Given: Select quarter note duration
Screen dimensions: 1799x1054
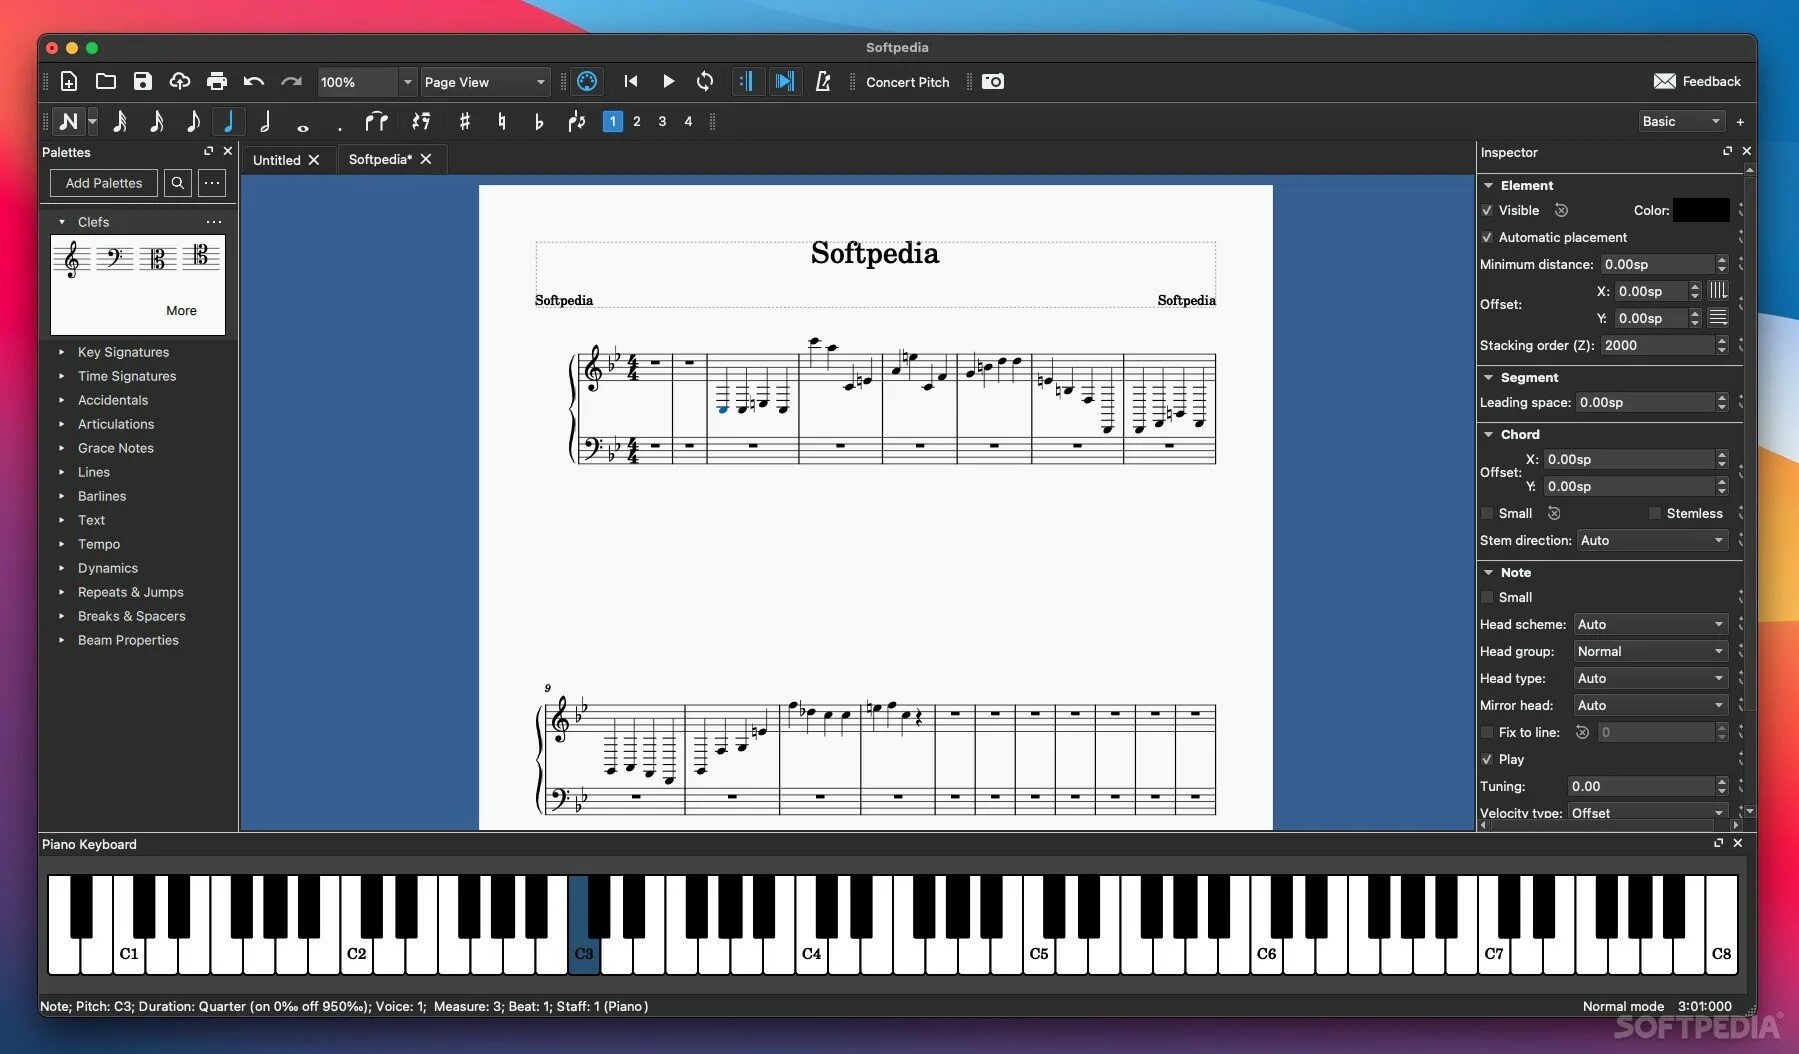Looking at the screenshot, I should click(x=229, y=122).
